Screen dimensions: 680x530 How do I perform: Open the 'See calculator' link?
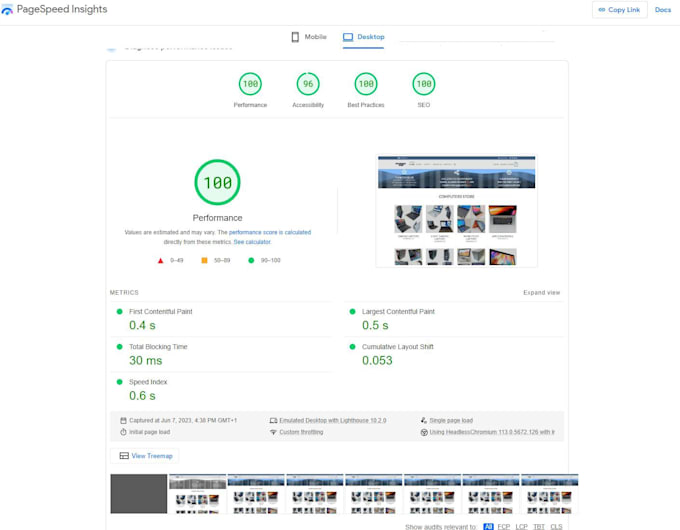(252, 242)
